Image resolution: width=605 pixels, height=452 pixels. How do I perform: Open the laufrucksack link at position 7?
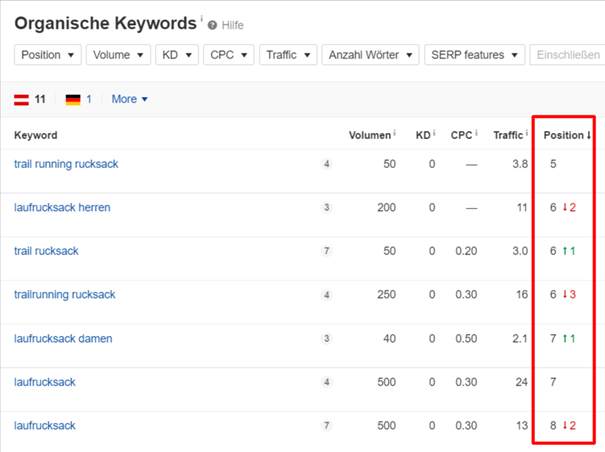click(x=45, y=382)
